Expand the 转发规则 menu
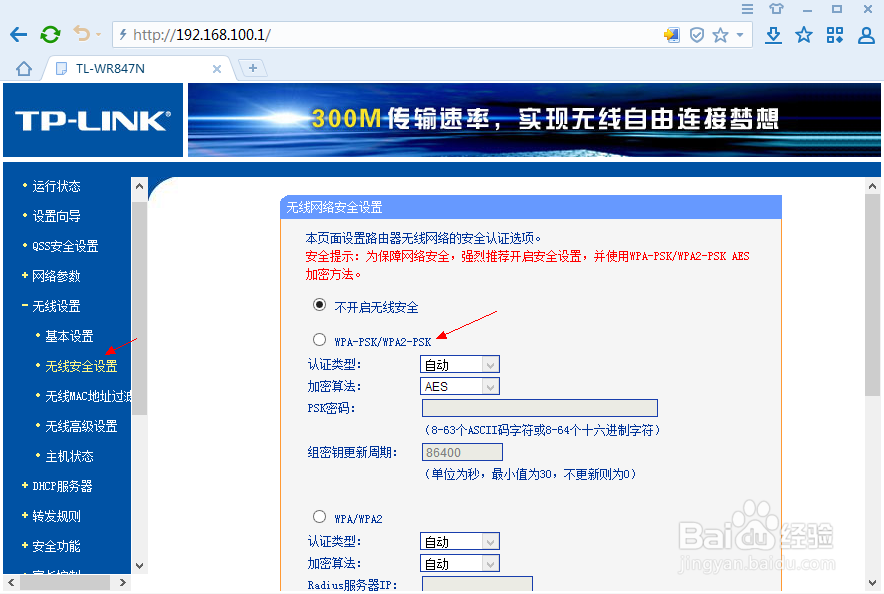 point(56,516)
